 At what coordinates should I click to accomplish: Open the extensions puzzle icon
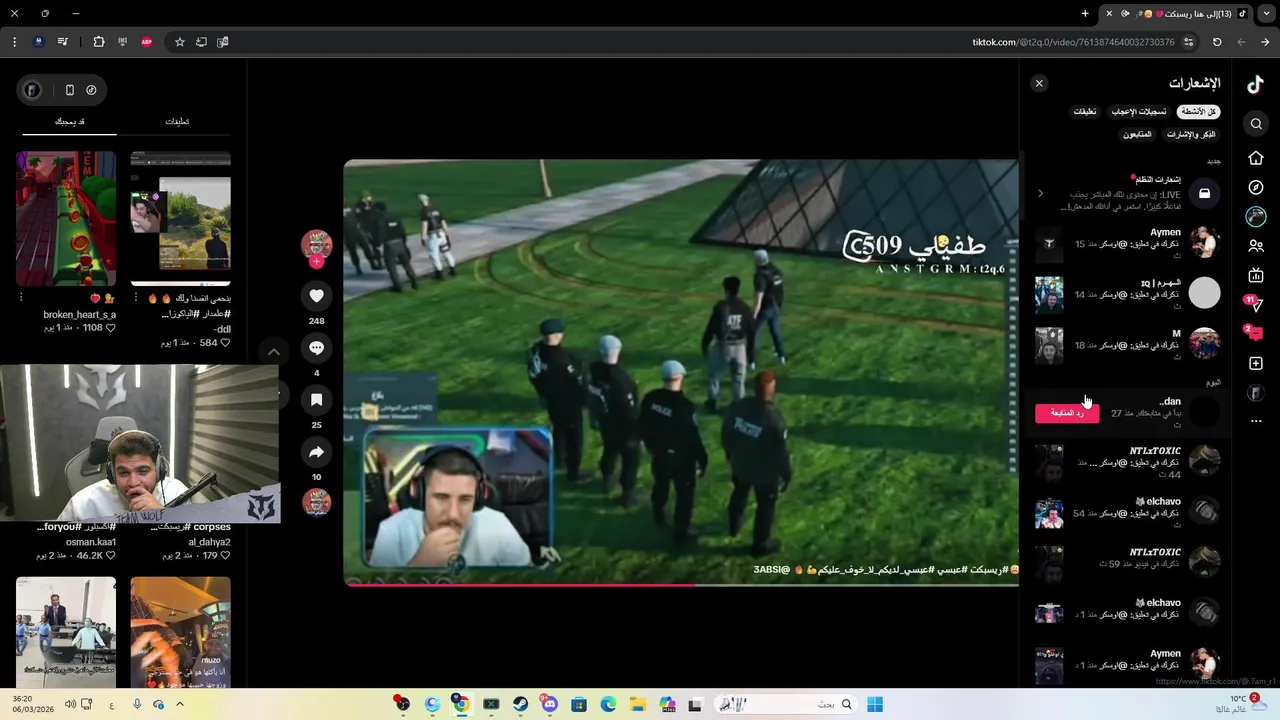coord(99,42)
